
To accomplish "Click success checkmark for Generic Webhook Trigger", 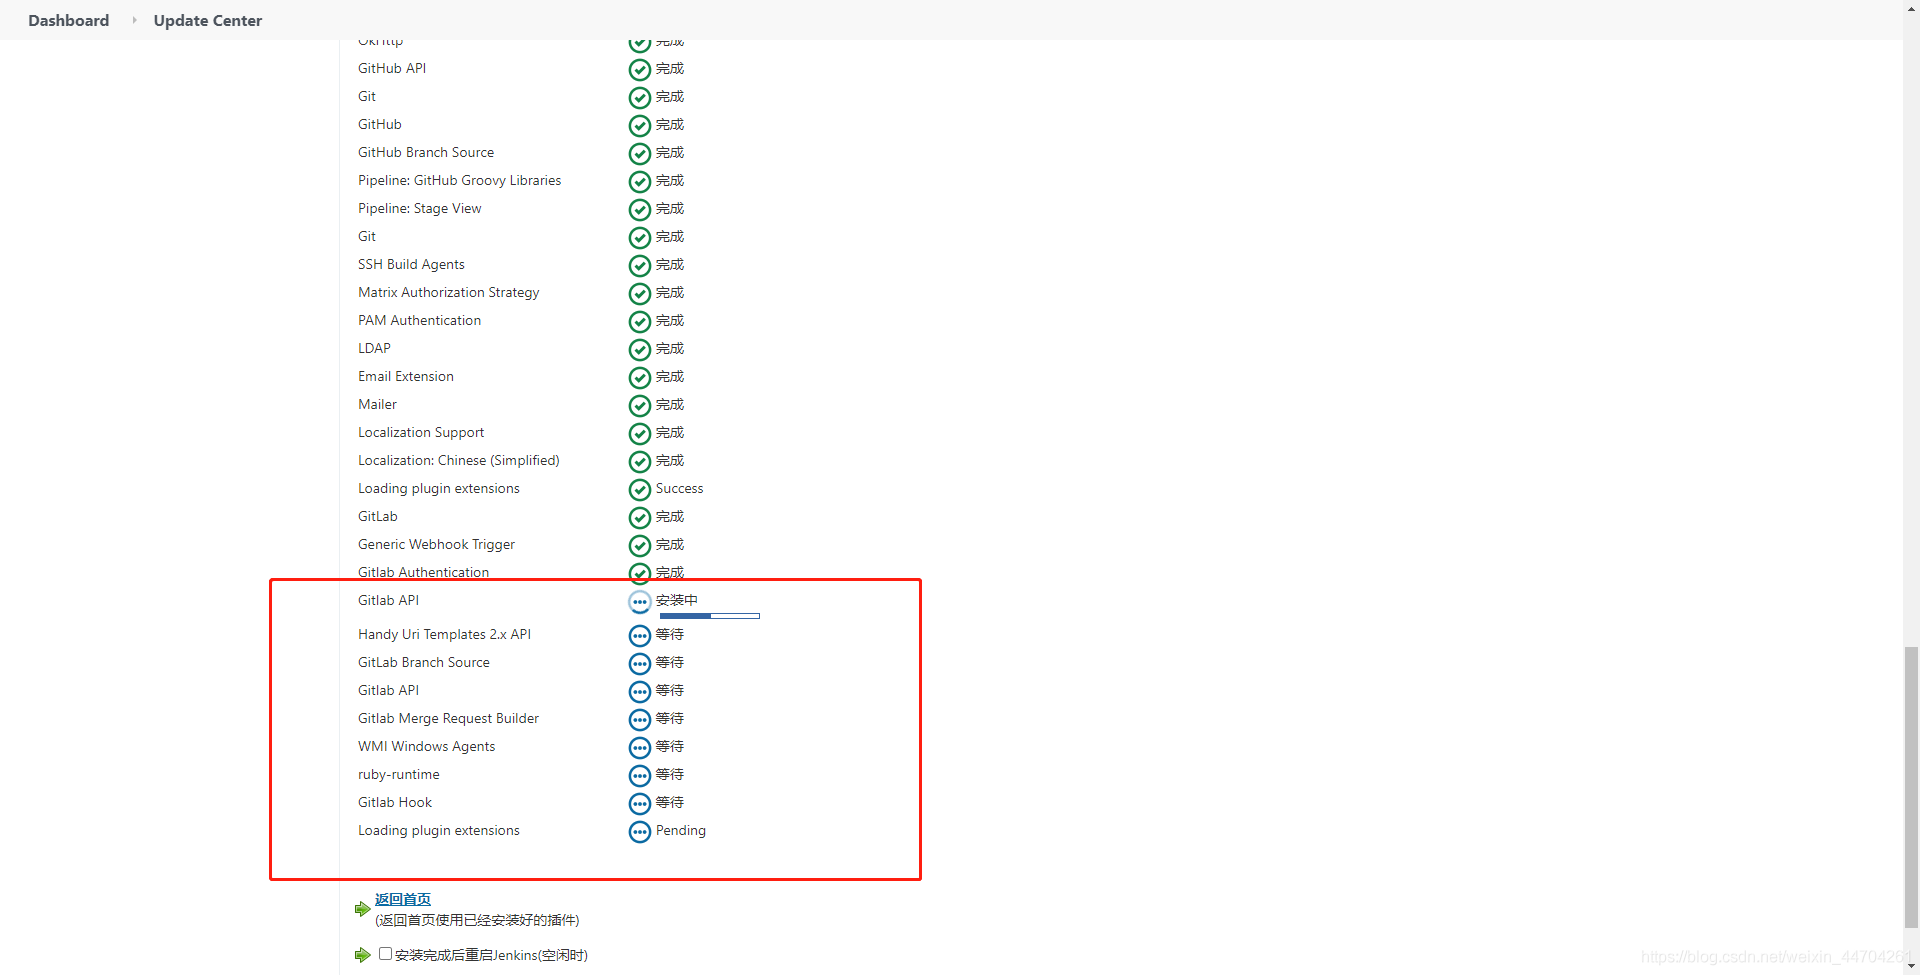I will pos(640,546).
